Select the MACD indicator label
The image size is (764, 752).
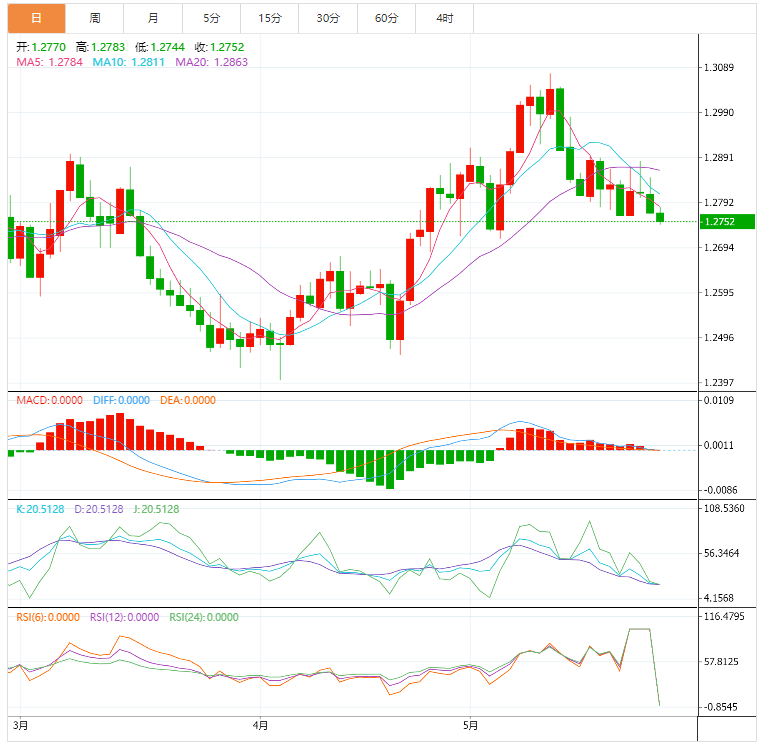[50, 400]
